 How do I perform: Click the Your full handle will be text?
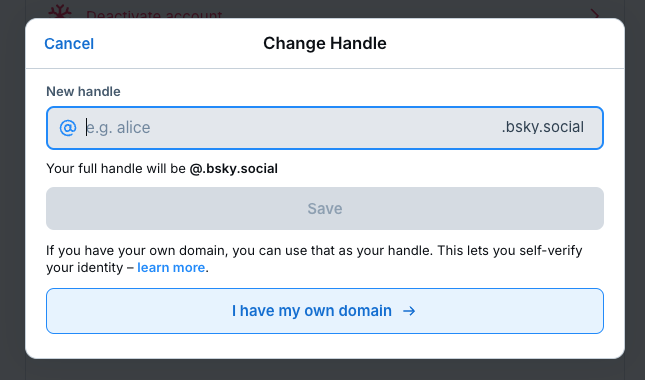pyautogui.click(x=116, y=169)
